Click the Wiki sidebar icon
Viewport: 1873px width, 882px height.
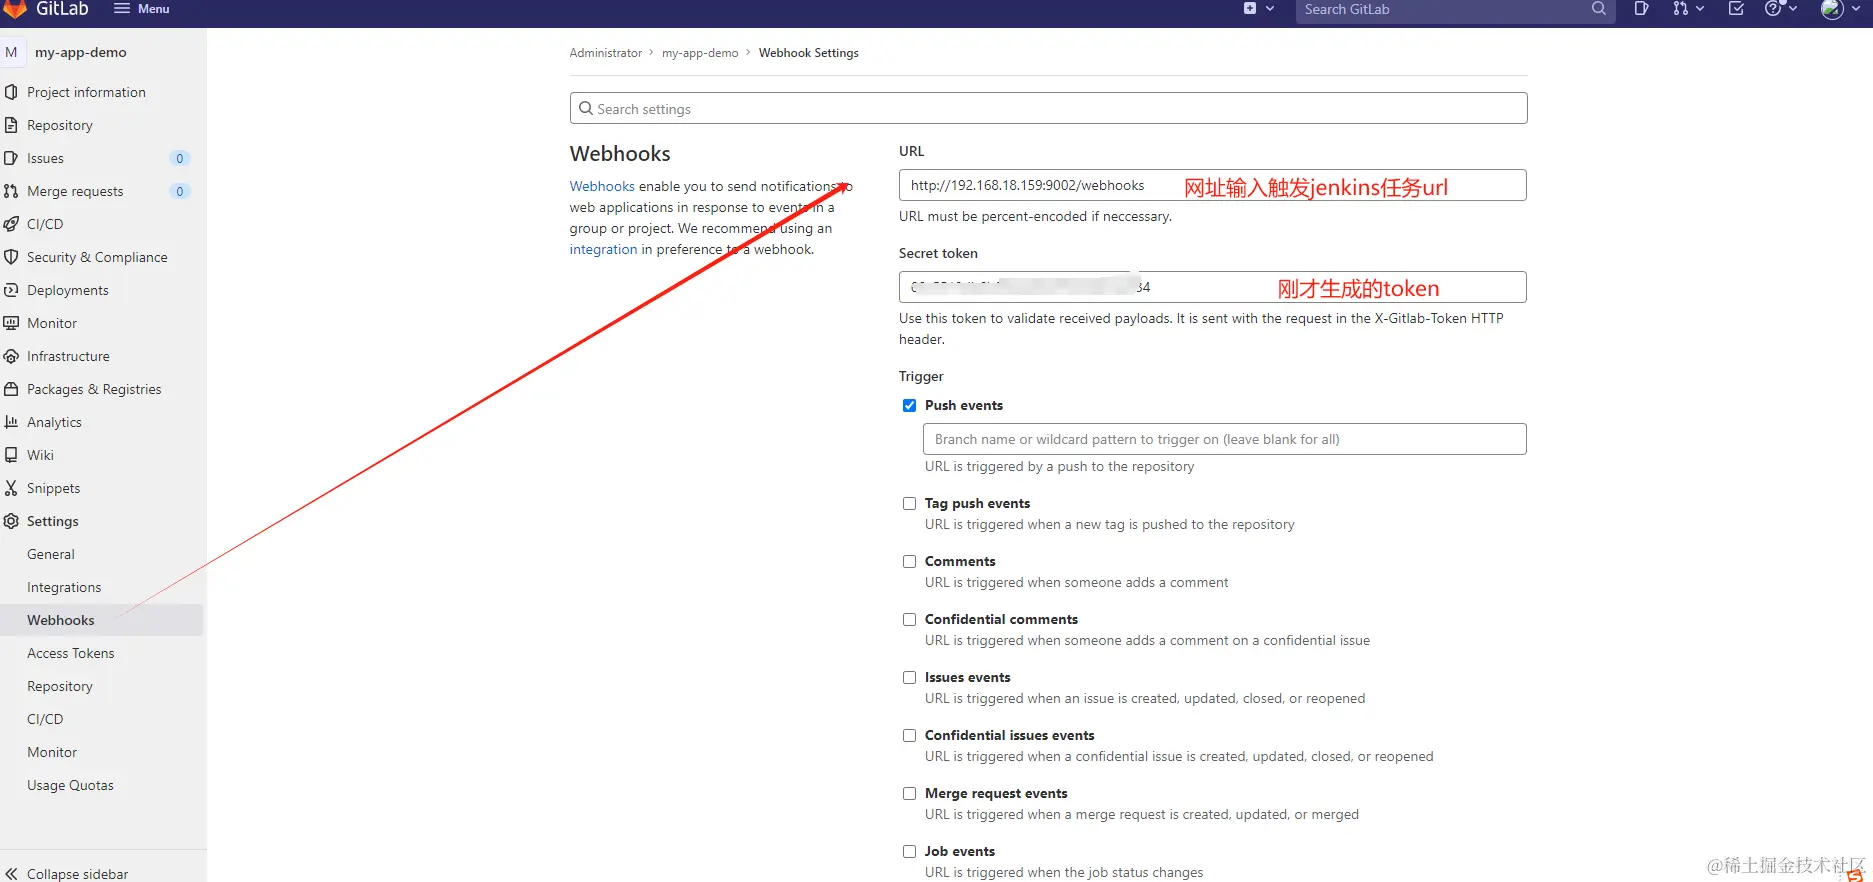tap(11, 455)
